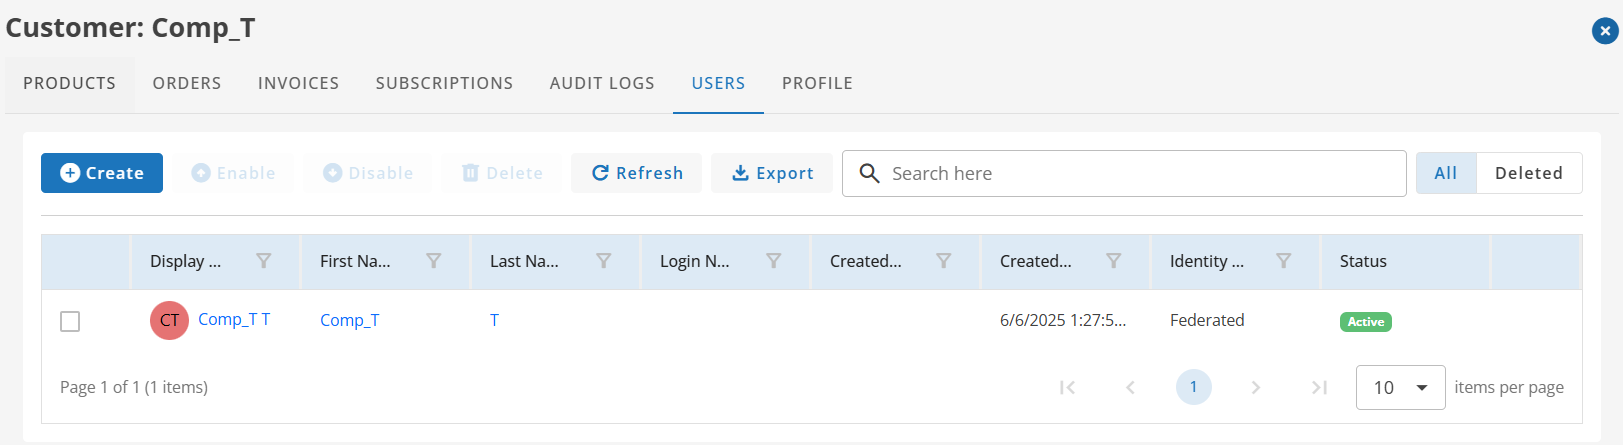Click the filter icon on Display column

pyautogui.click(x=264, y=261)
